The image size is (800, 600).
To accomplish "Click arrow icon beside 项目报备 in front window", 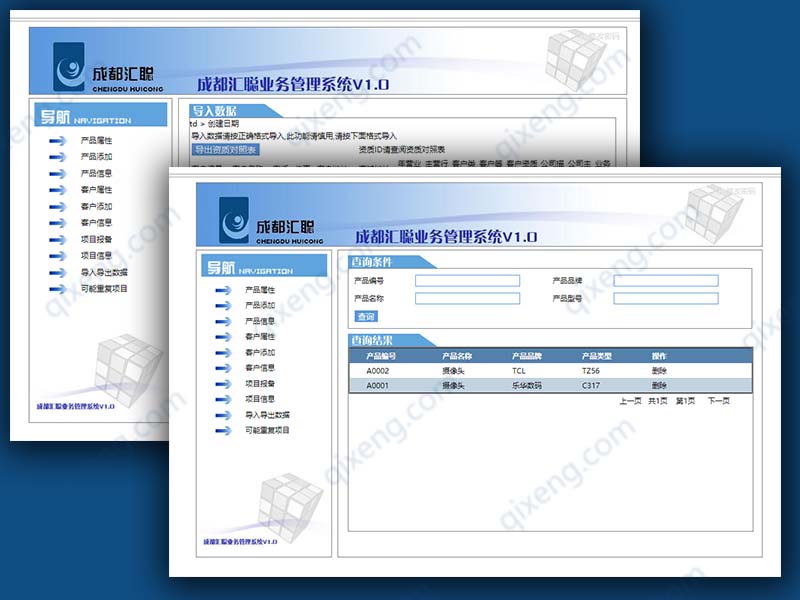I will click(x=223, y=384).
